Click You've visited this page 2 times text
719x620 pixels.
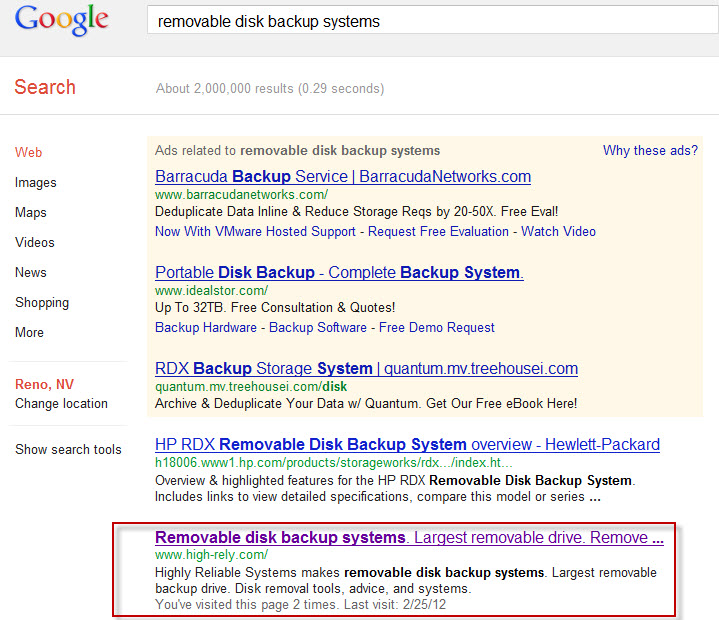coord(300,604)
